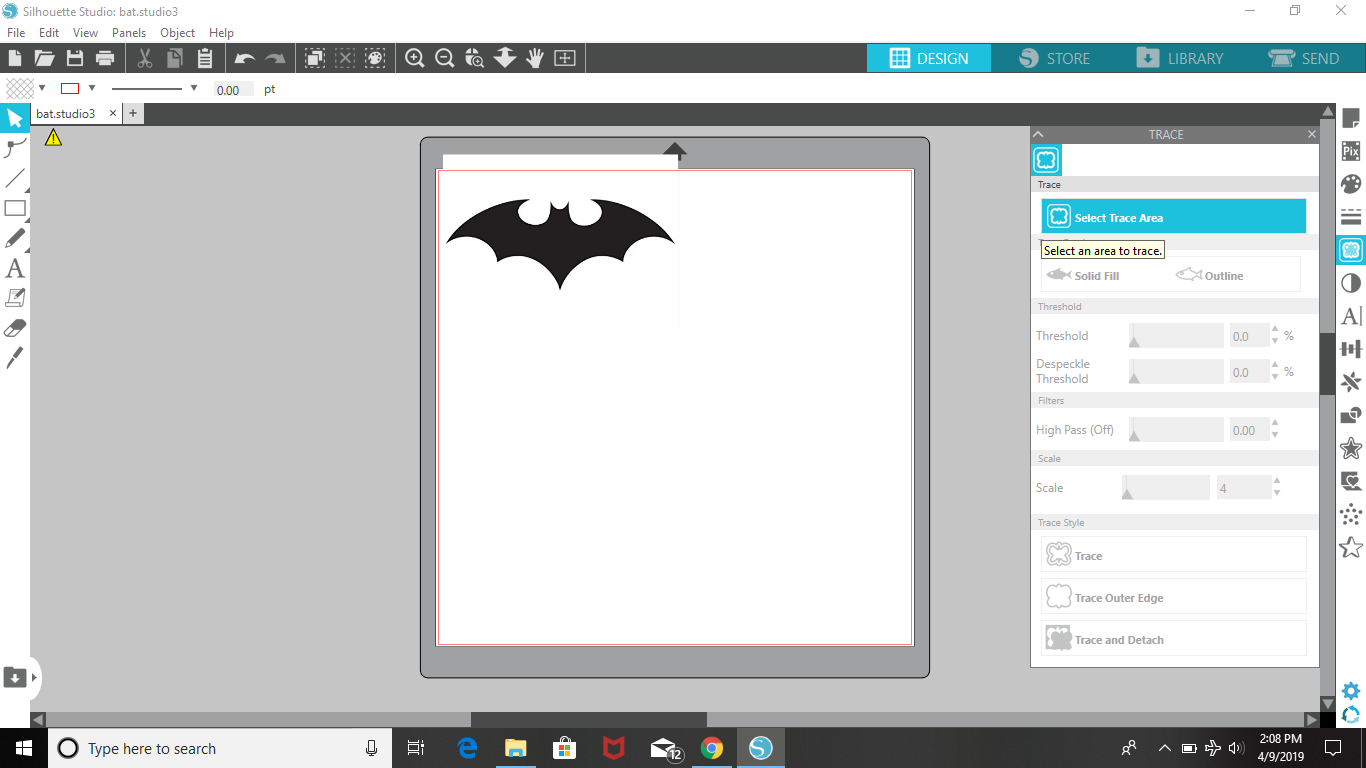Click the Trace and Detach button
1366x768 pixels.
(1174, 639)
